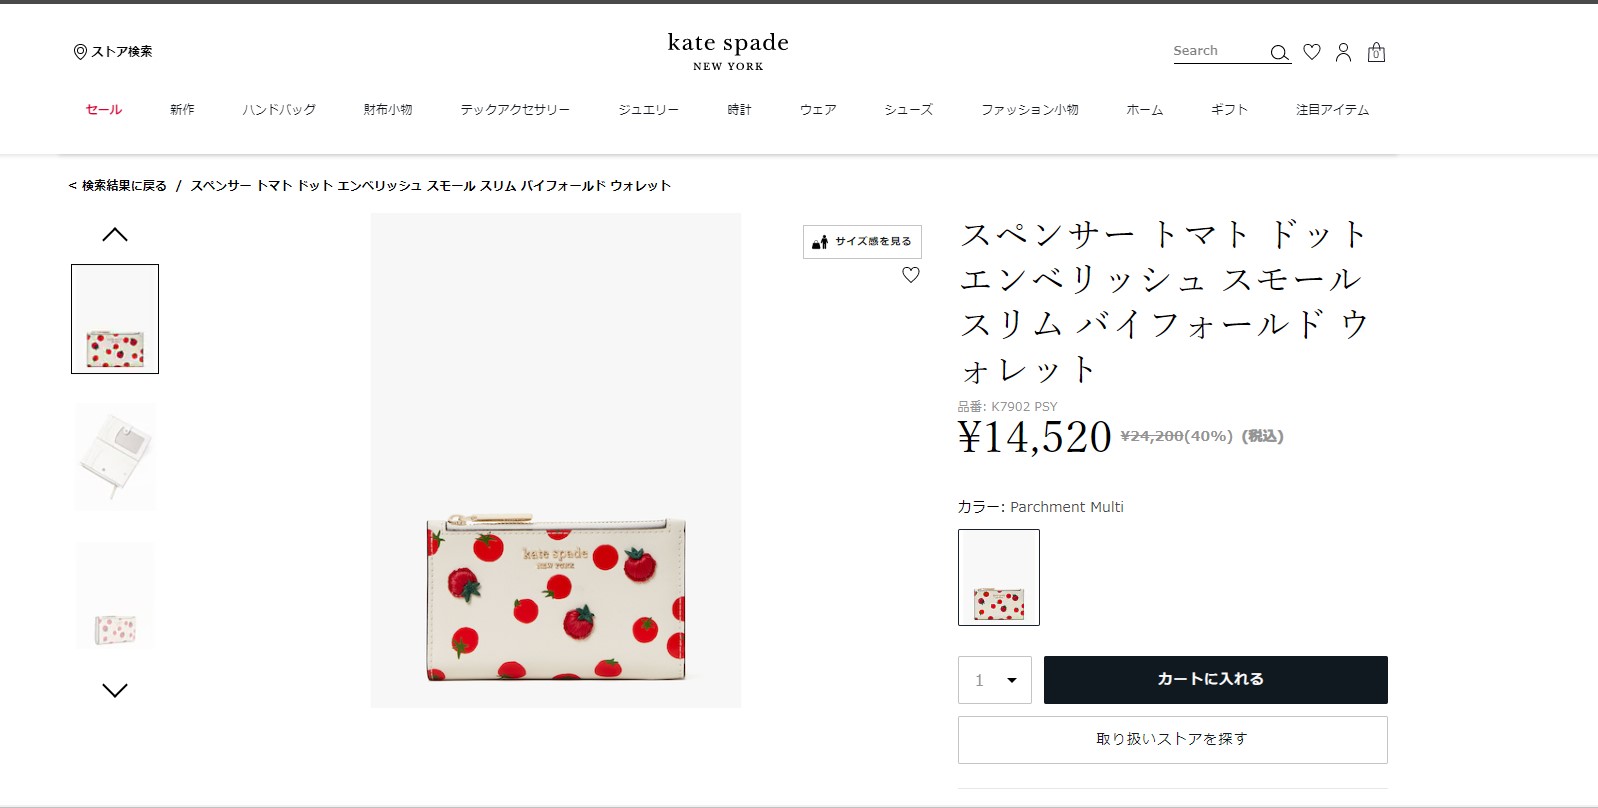Open the shopping bag icon
Viewport: 1598px width, 808px height.
(1376, 52)
